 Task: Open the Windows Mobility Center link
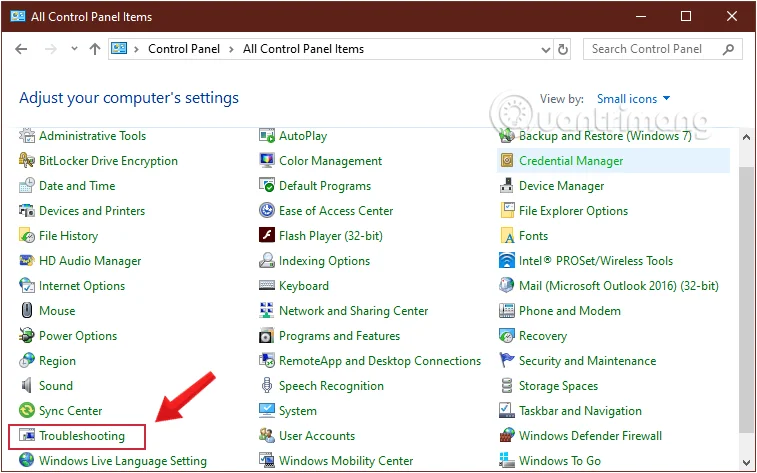tap(346, 460)
